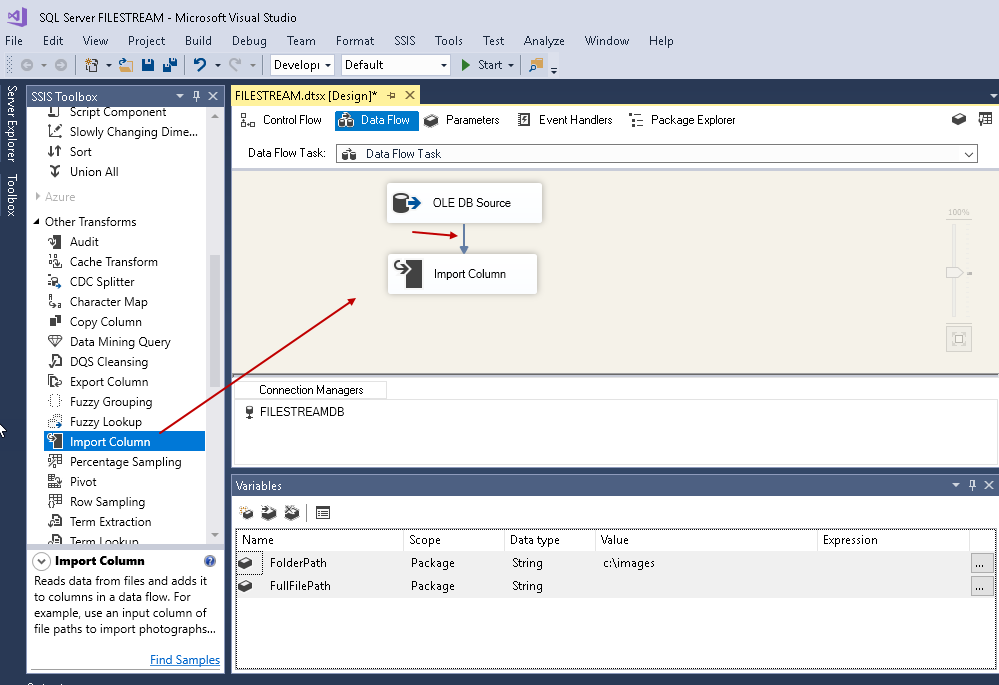Open the Package Explorer tab
The height and width of the screenshot is (685, 999).
pos(682,120)
